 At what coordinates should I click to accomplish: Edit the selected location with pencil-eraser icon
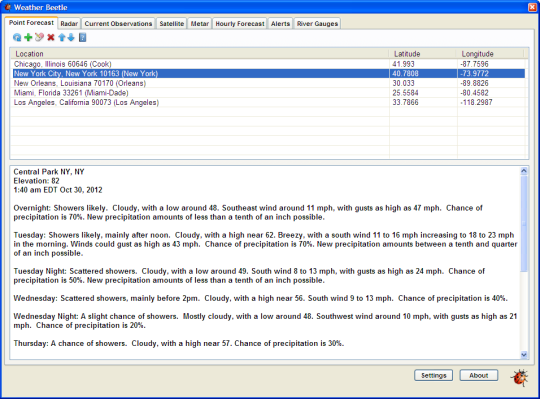tap(39, 37)
